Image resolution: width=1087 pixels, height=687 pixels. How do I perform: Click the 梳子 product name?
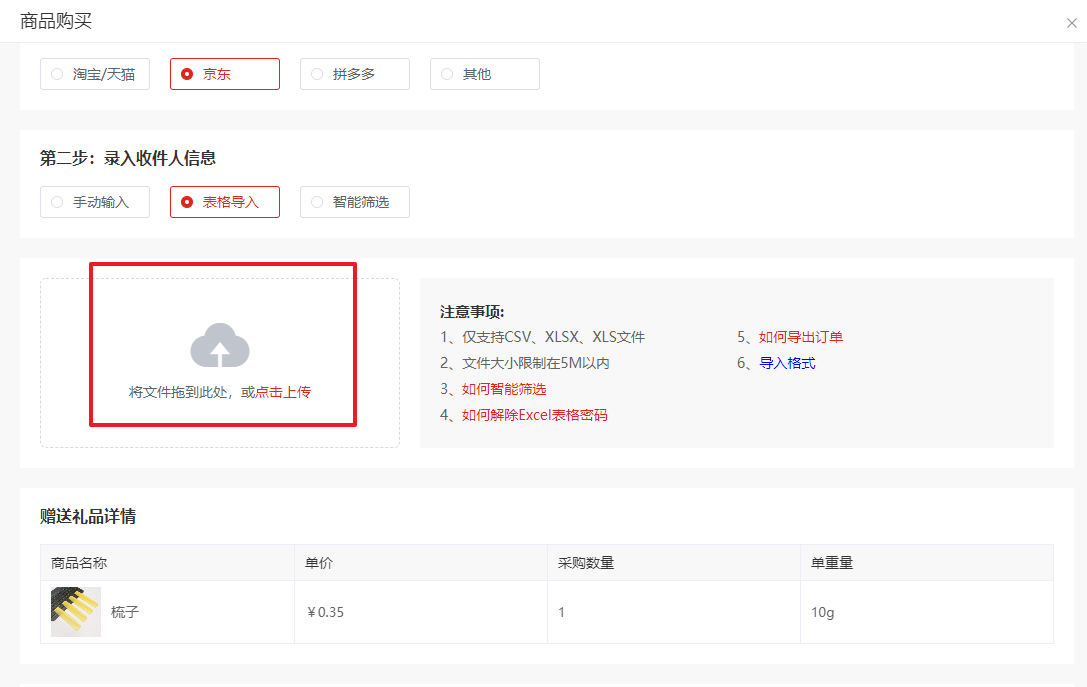coord(125,612)
